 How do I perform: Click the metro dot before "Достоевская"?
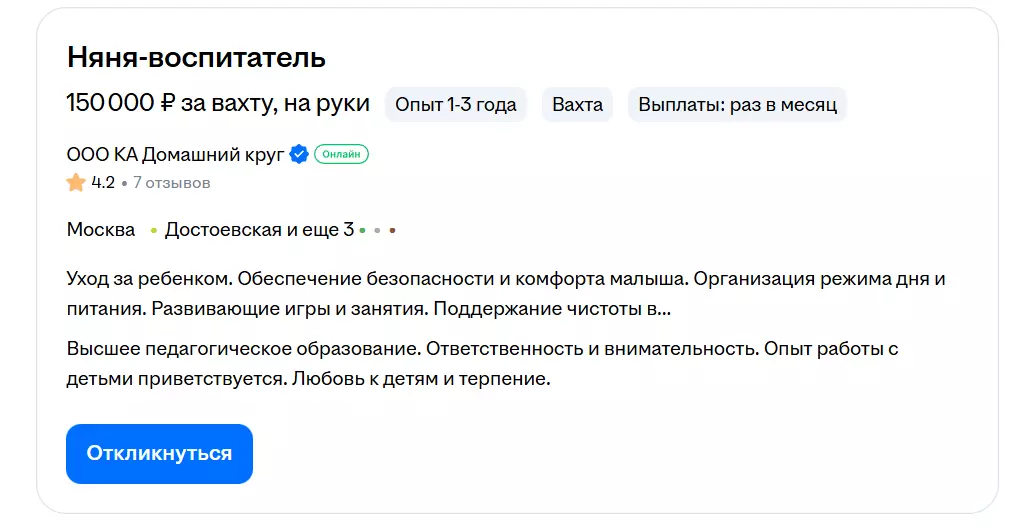click(154, 231)
